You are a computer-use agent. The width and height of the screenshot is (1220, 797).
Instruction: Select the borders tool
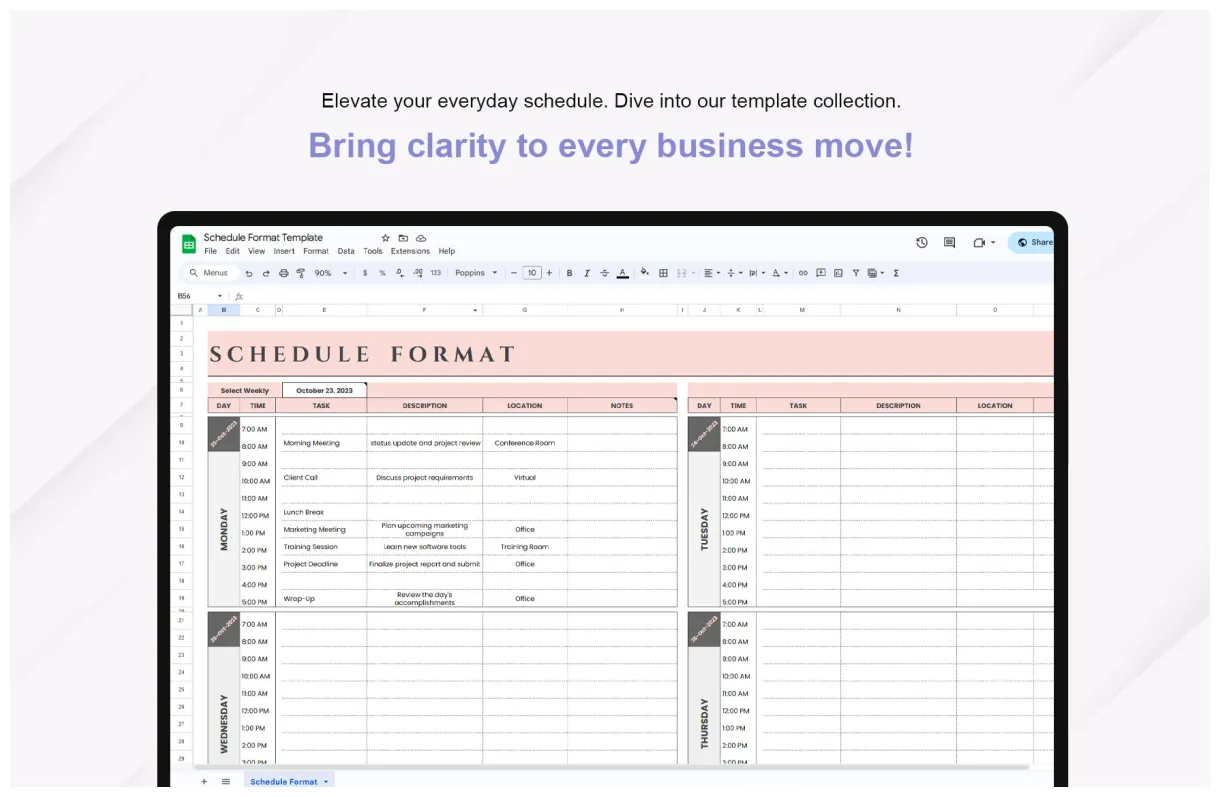click(x=662, y=273)
